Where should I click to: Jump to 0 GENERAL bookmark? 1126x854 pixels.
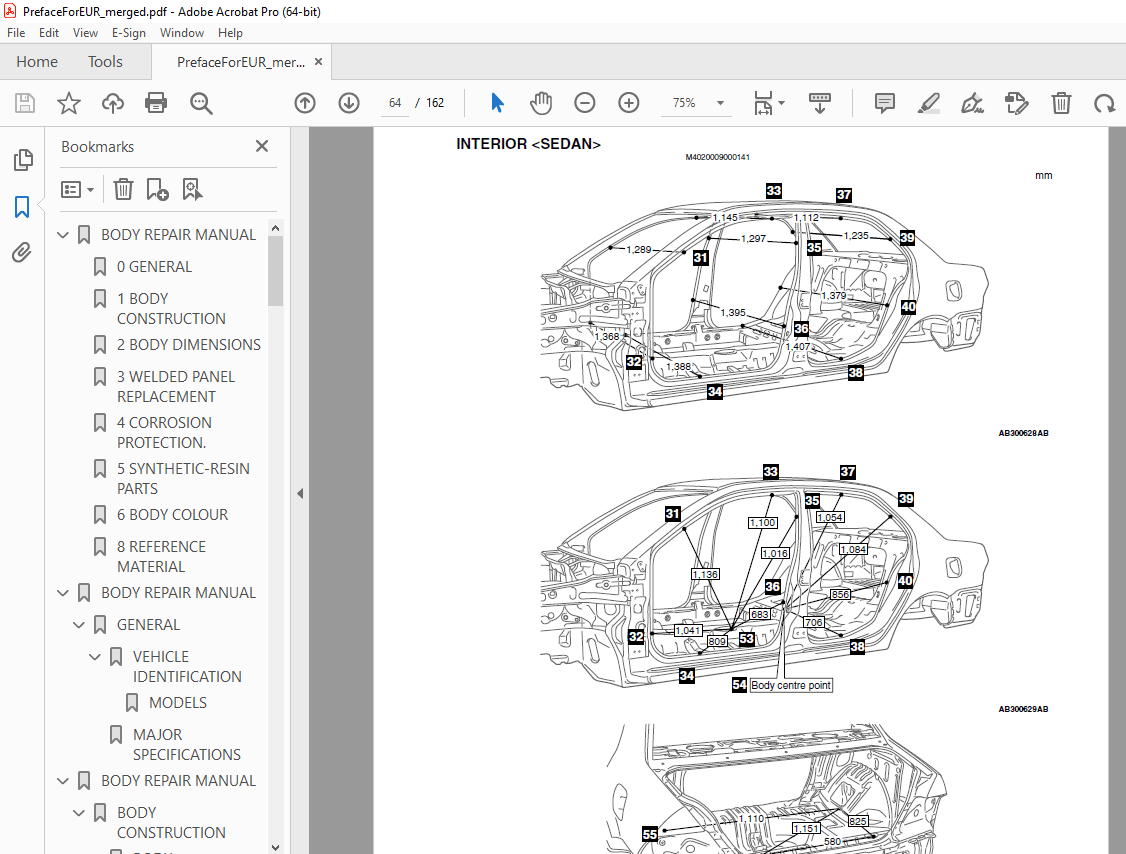154,267
